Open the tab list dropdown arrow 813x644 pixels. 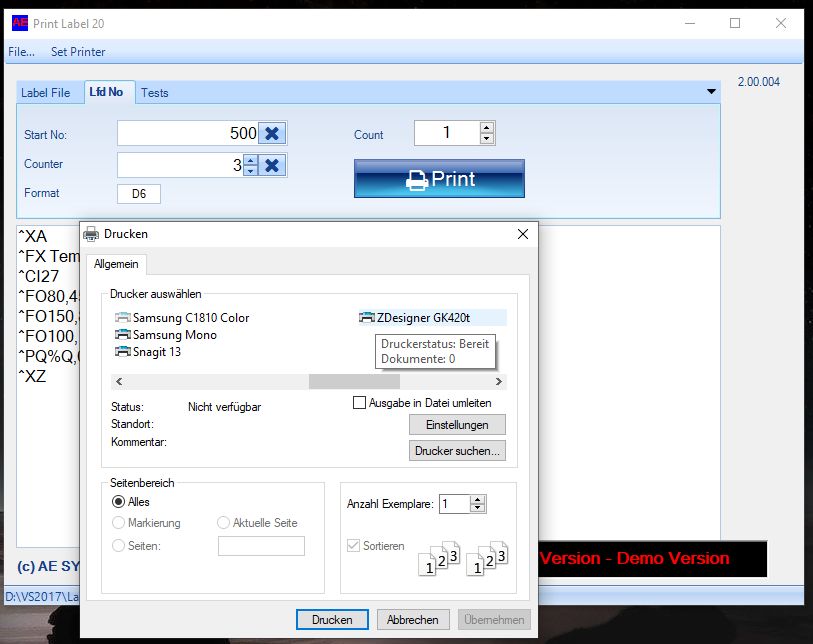pyautogui.click(x=711, y=91)
